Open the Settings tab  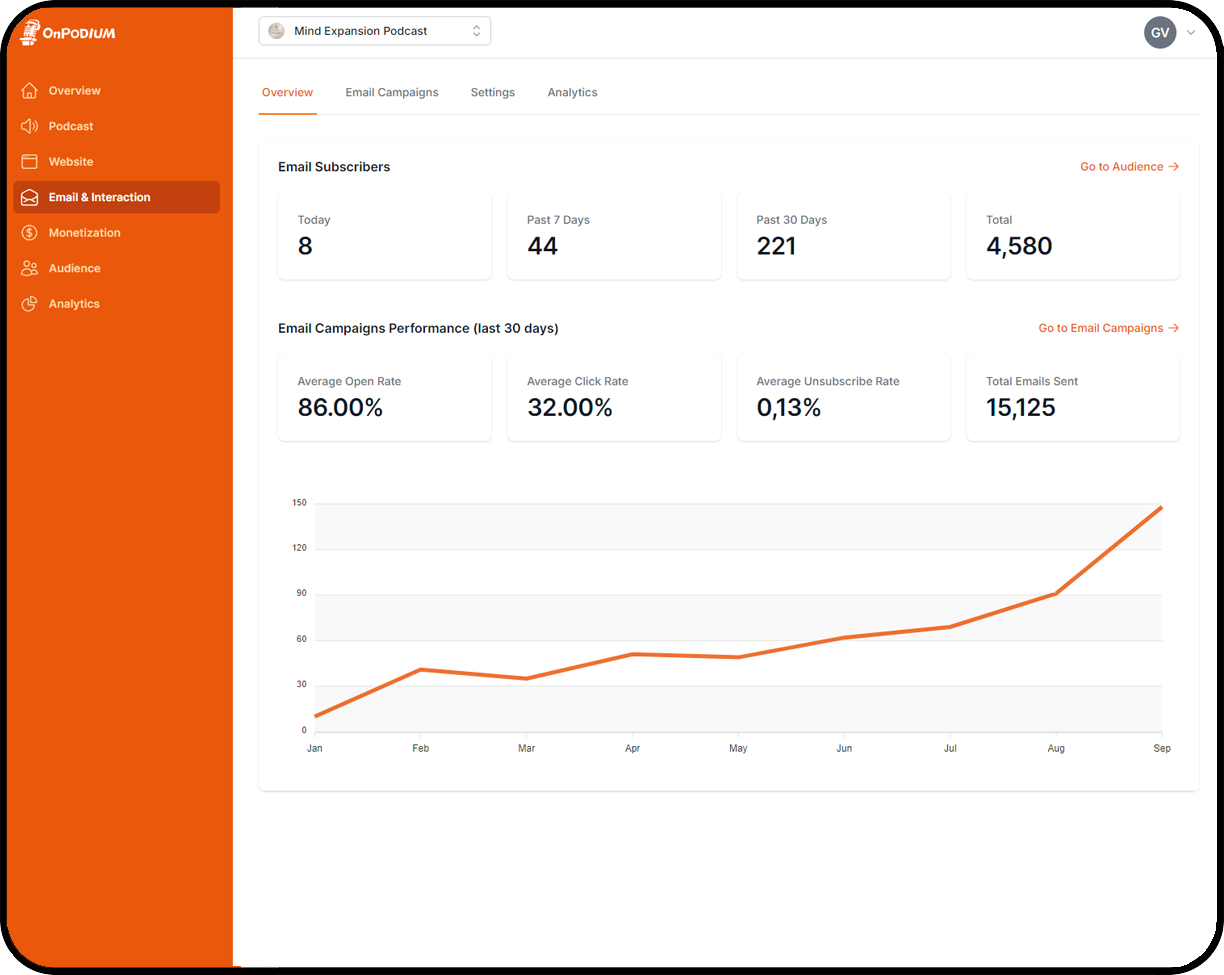tap(492, 92)
